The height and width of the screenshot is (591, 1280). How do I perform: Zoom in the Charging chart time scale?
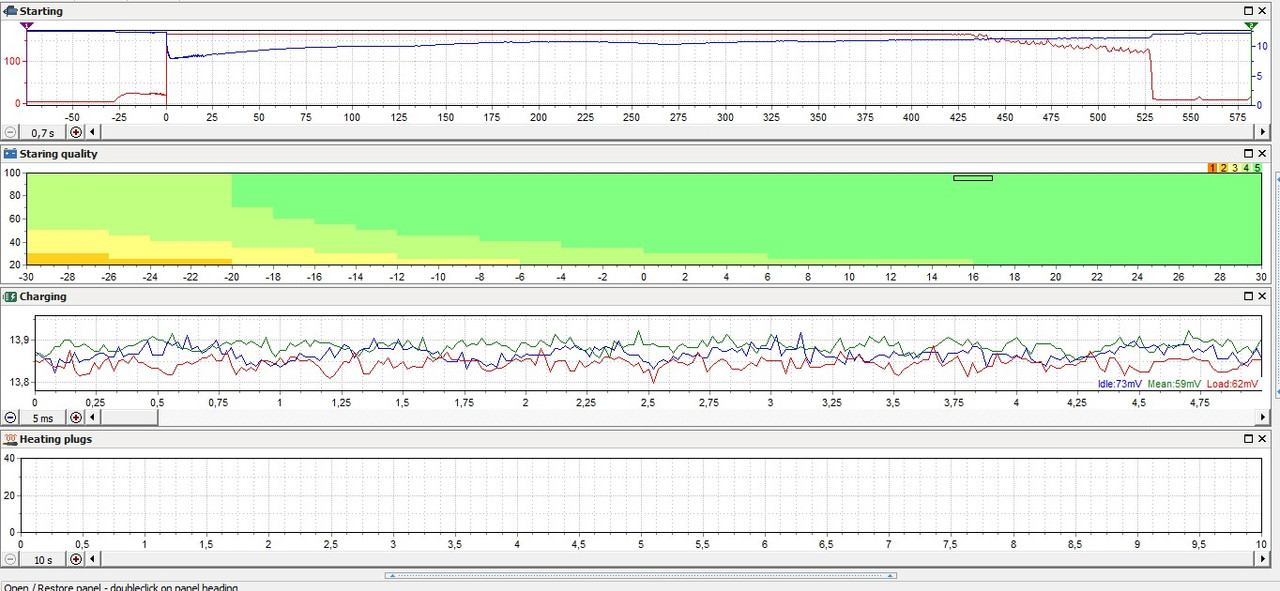pyautogui.click(x=76, y=418)
